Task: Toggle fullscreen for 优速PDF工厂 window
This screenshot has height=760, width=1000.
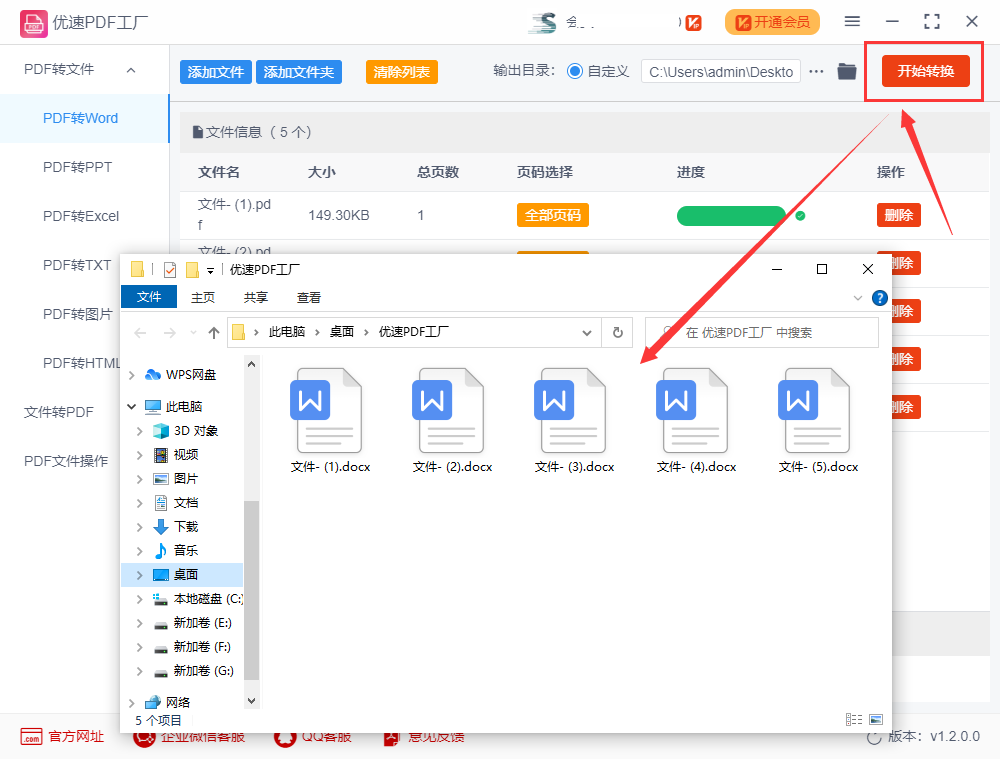Action: pos(932,22)
